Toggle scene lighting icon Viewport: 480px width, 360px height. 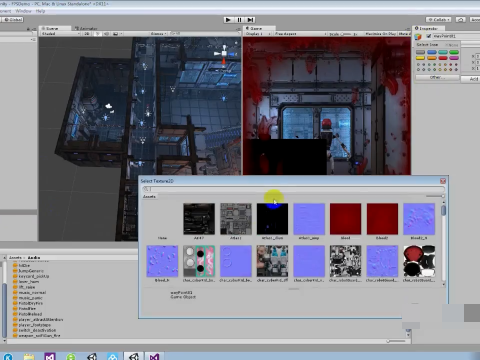pos(98,34)
